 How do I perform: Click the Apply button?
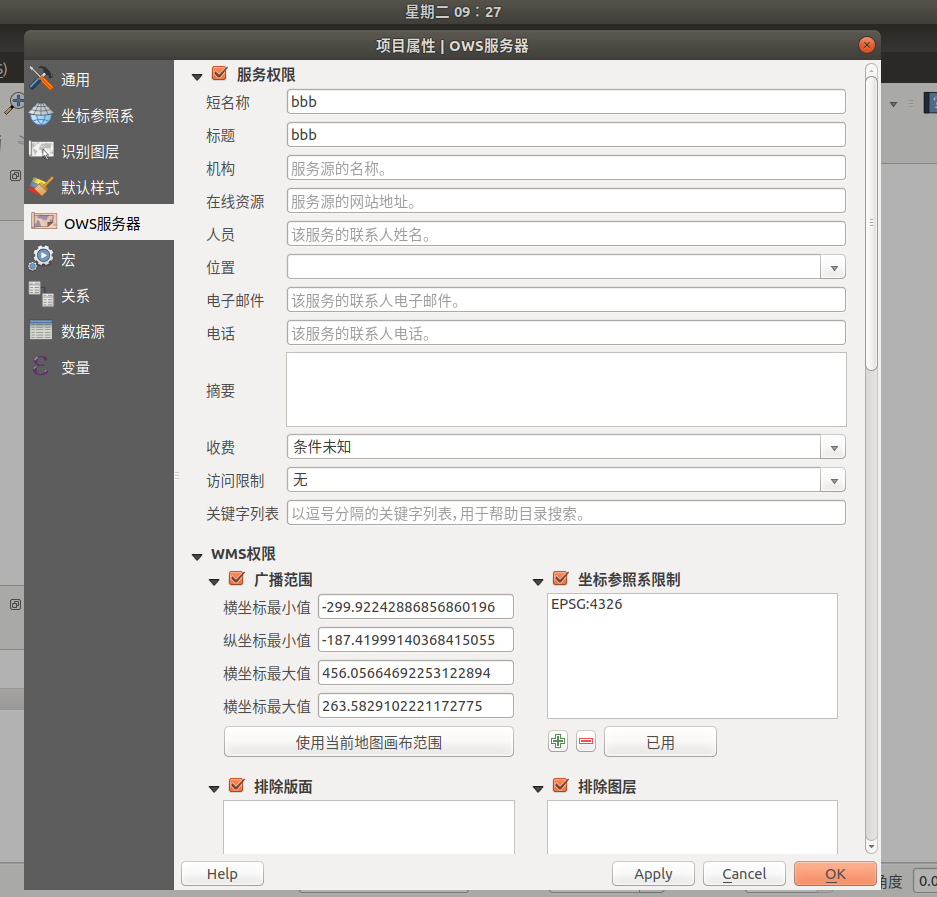click(x=653, y=874)
